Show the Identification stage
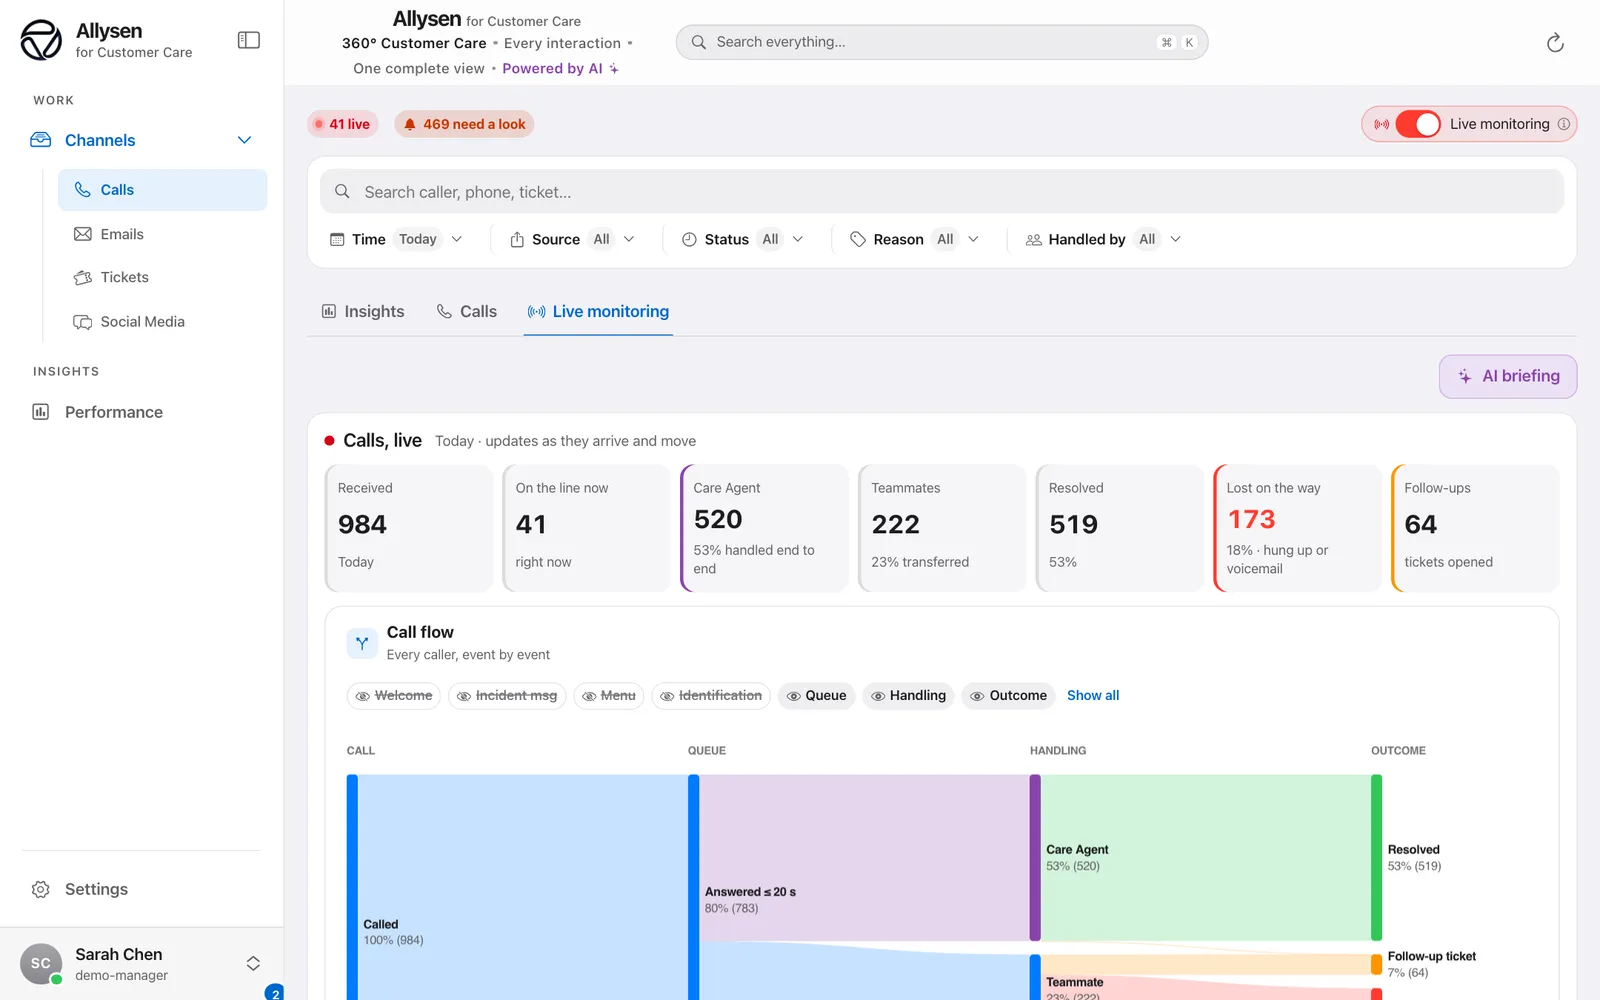The height and width of the screenshot is (1000, 1600). pyautogui.click(x=711, y=696)
